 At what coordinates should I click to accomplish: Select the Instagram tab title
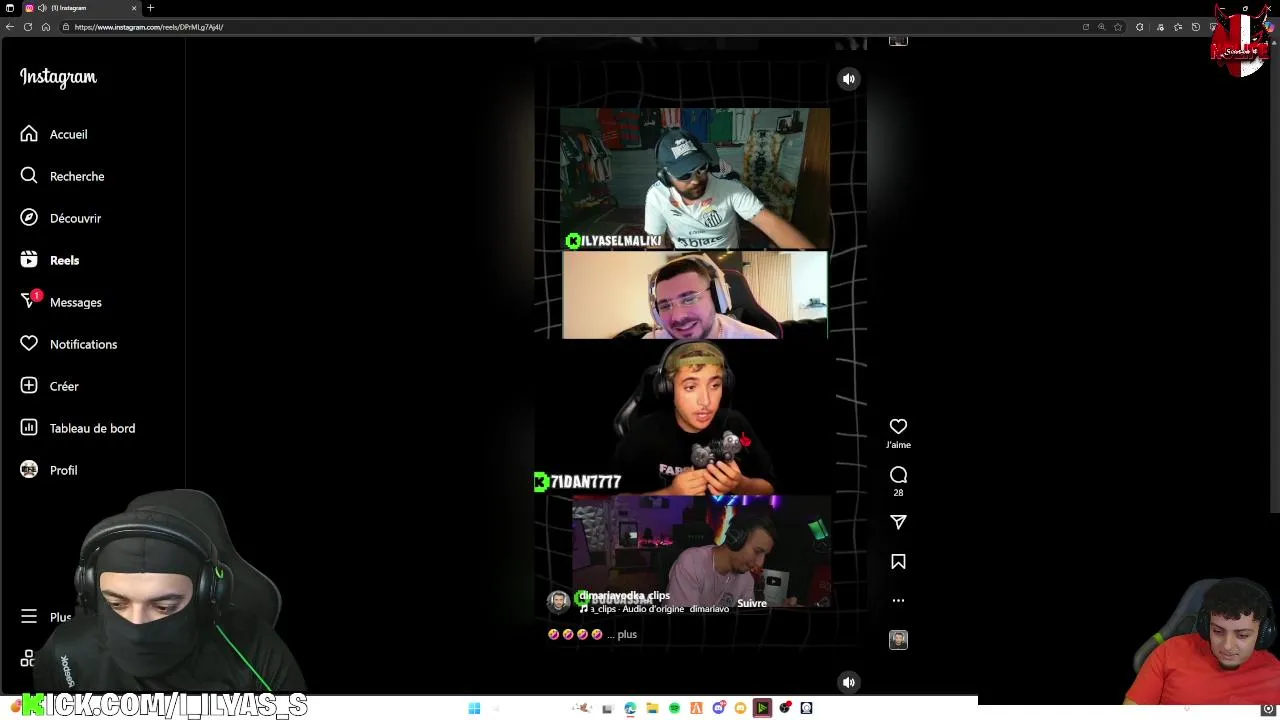click(69, 8)
